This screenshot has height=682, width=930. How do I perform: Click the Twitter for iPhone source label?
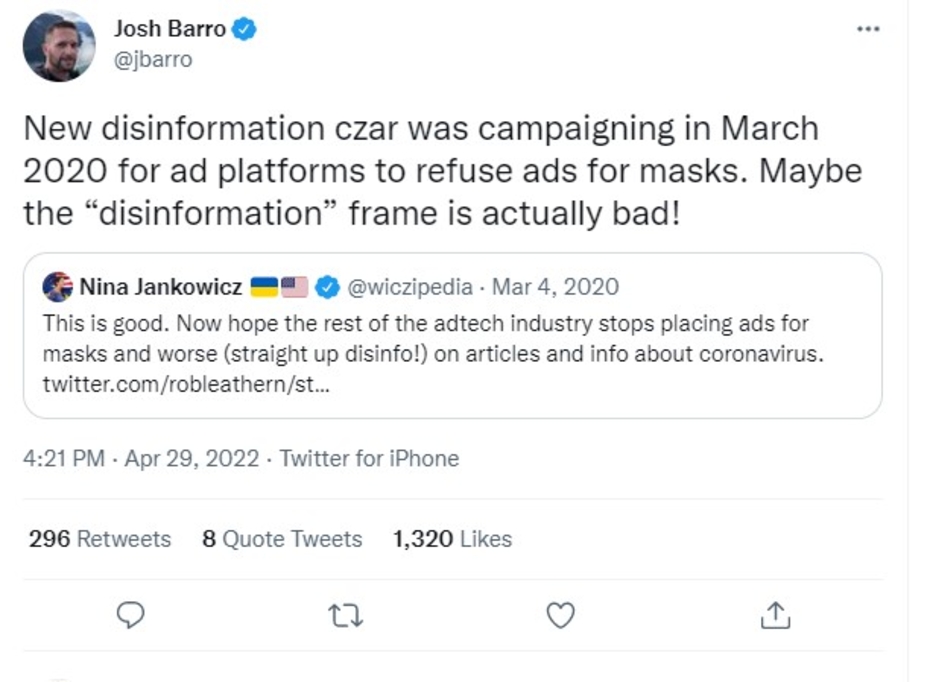[x=369, y=459]
